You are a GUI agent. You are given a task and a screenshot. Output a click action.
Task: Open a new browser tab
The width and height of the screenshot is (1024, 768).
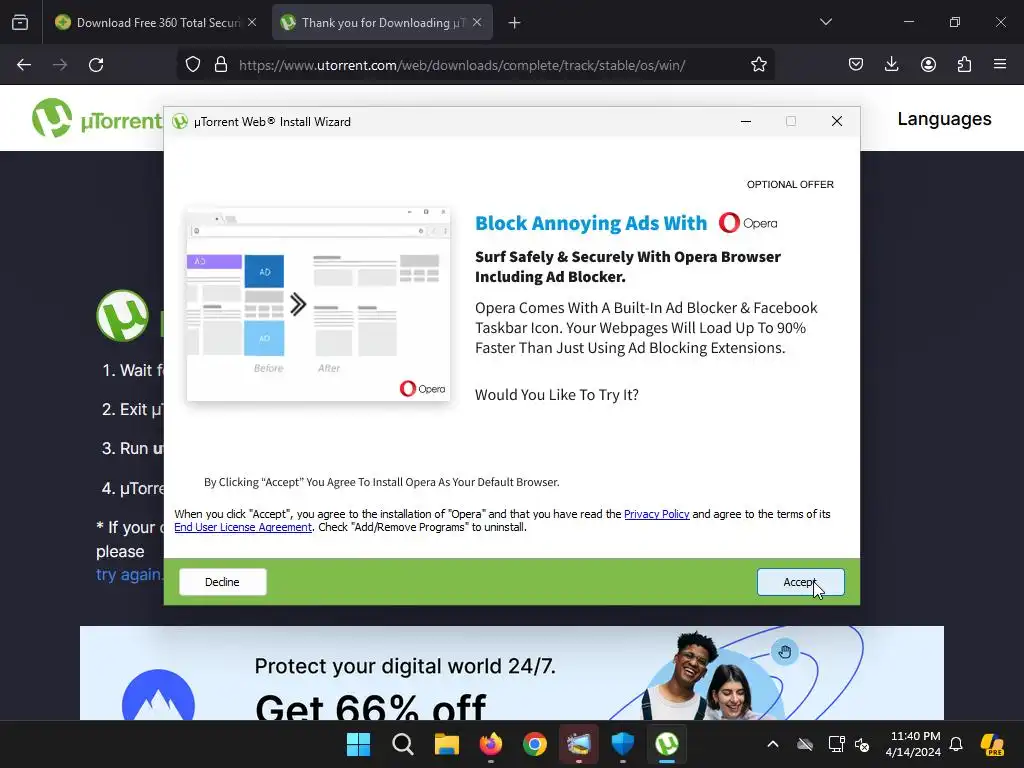pyautogui.click(x=515, y=23)
